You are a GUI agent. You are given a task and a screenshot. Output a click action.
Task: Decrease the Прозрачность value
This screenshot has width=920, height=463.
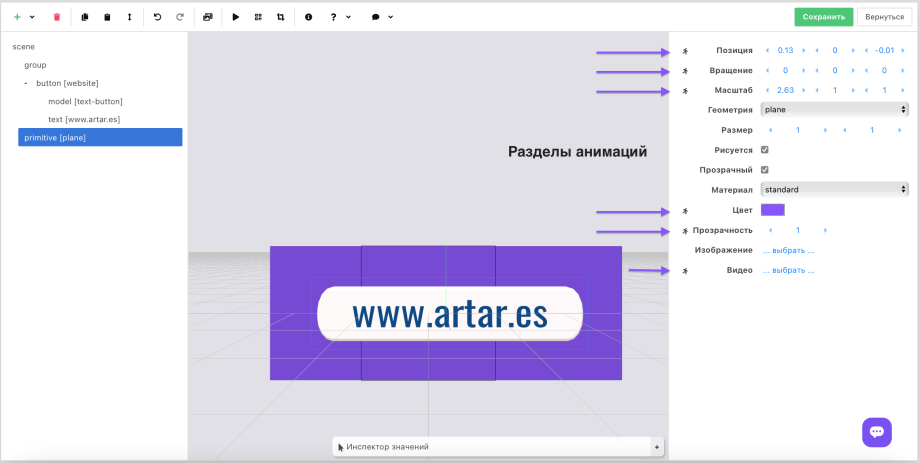770,231
